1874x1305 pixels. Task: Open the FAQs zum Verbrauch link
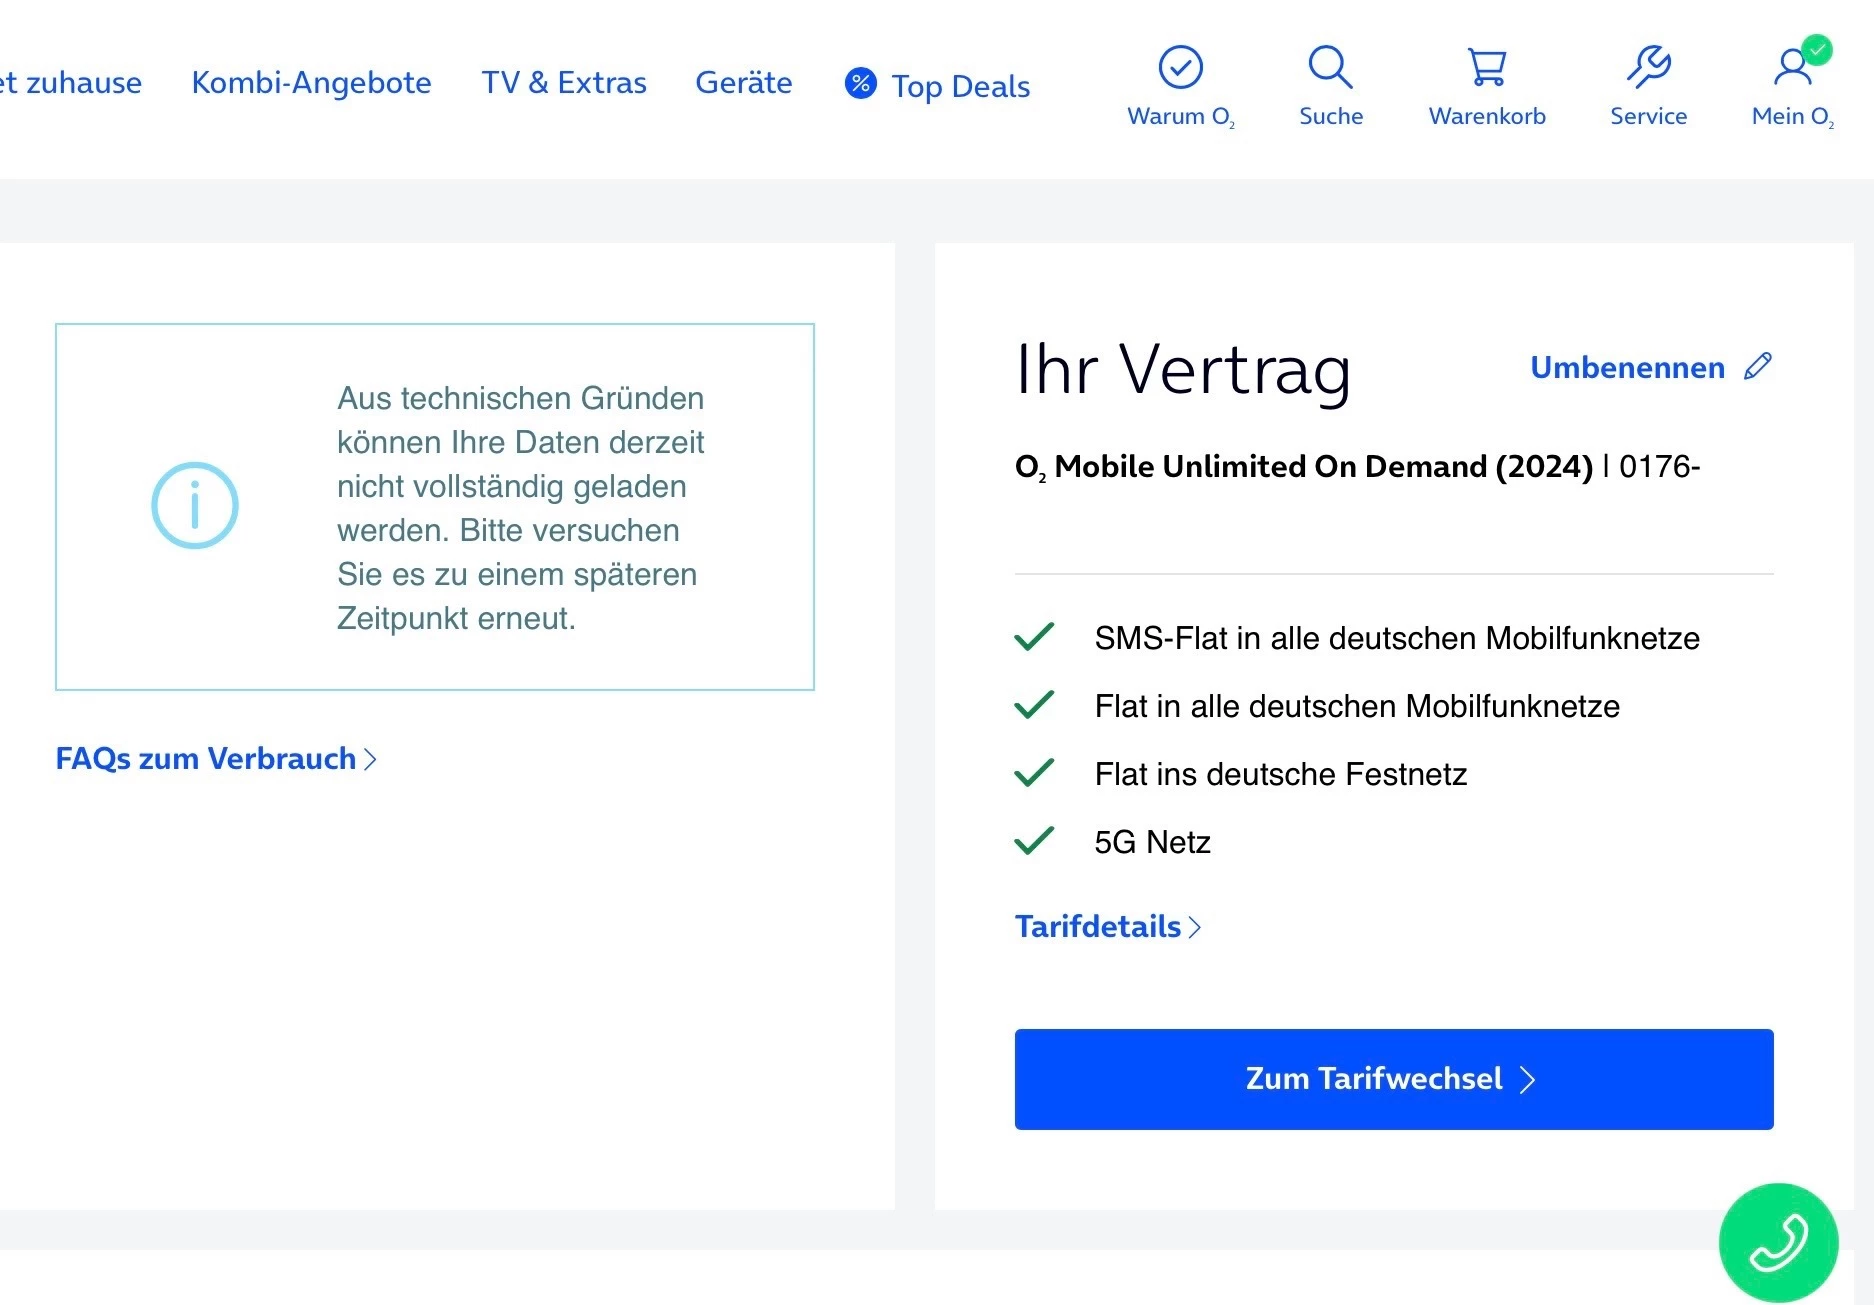click(x=205, y=759)
